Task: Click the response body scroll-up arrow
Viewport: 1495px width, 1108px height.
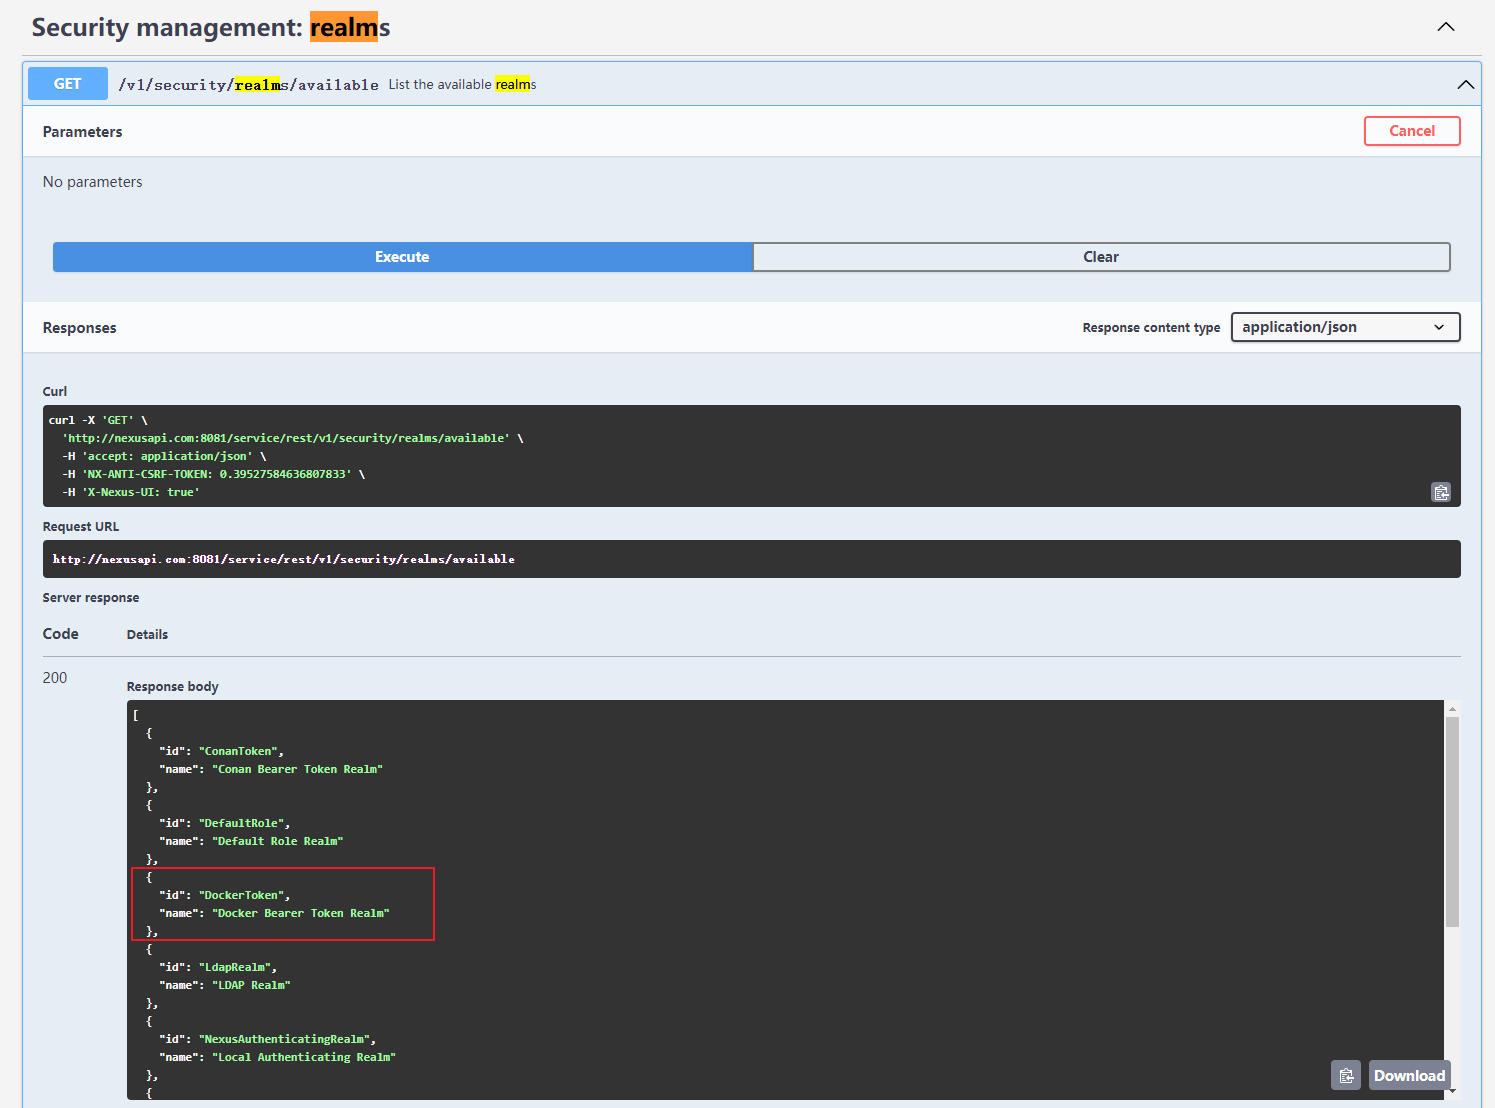Action: click(1452, 708)
